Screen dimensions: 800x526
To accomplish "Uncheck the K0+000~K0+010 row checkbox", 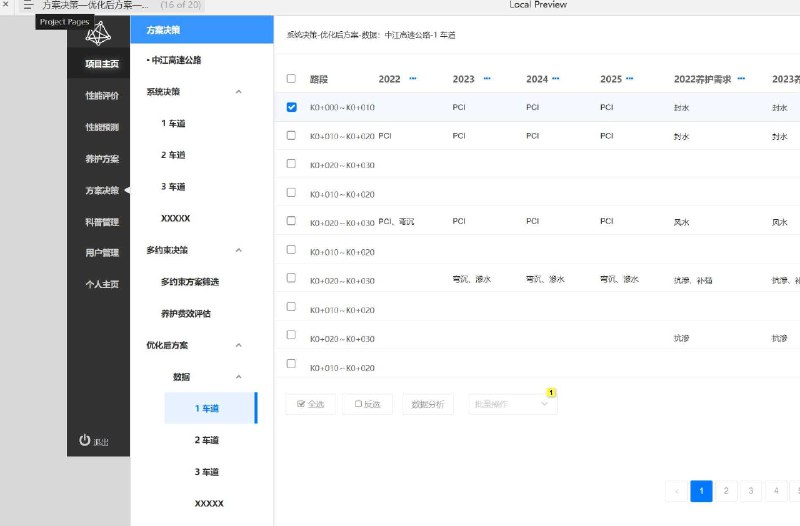I will click(x=291, y=107).
